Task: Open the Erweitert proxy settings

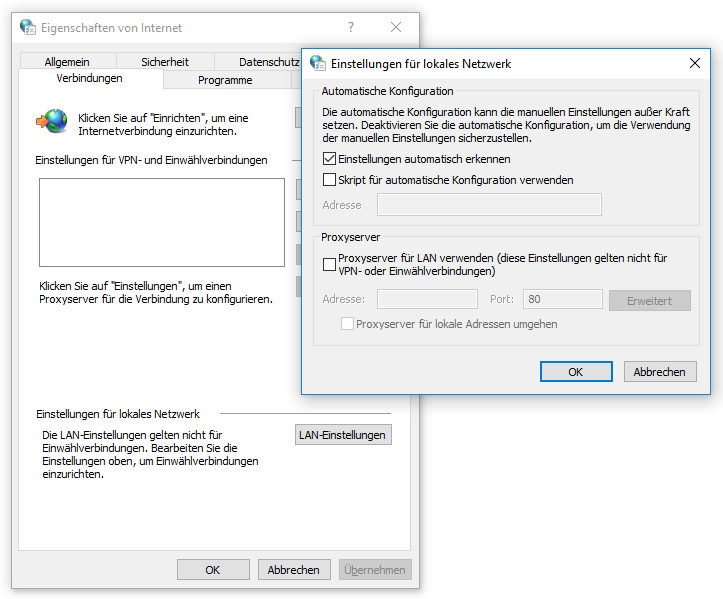Action: (x=650, y=301)
